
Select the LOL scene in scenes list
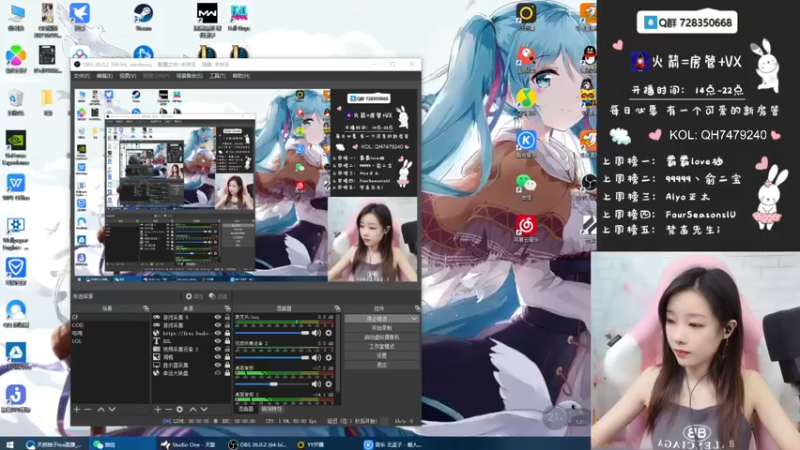point(110,341)
